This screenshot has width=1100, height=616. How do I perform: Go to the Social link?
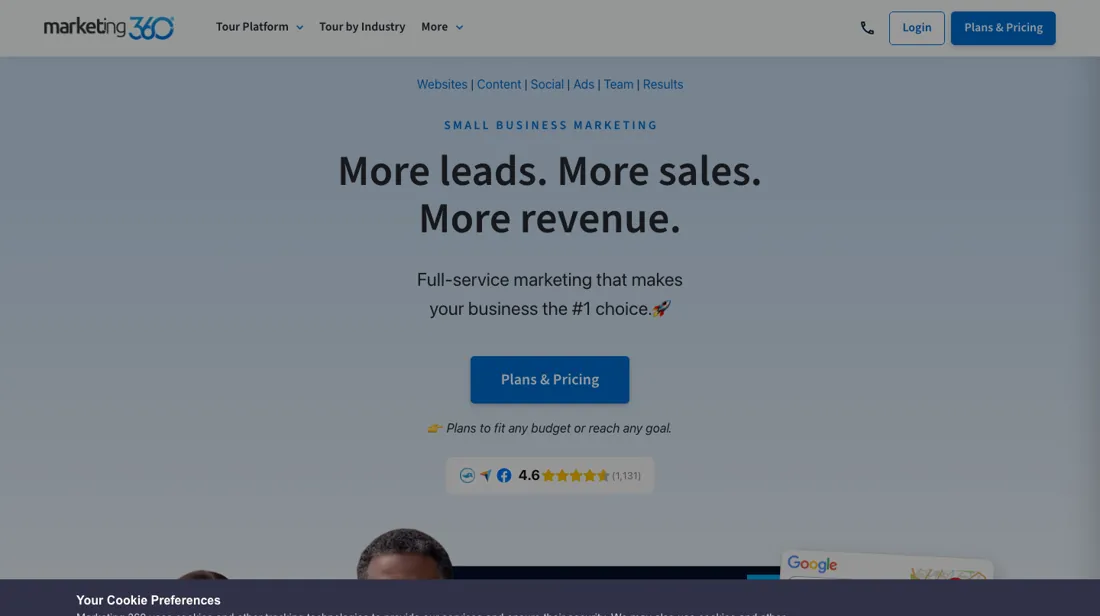(x=546, y=84)
